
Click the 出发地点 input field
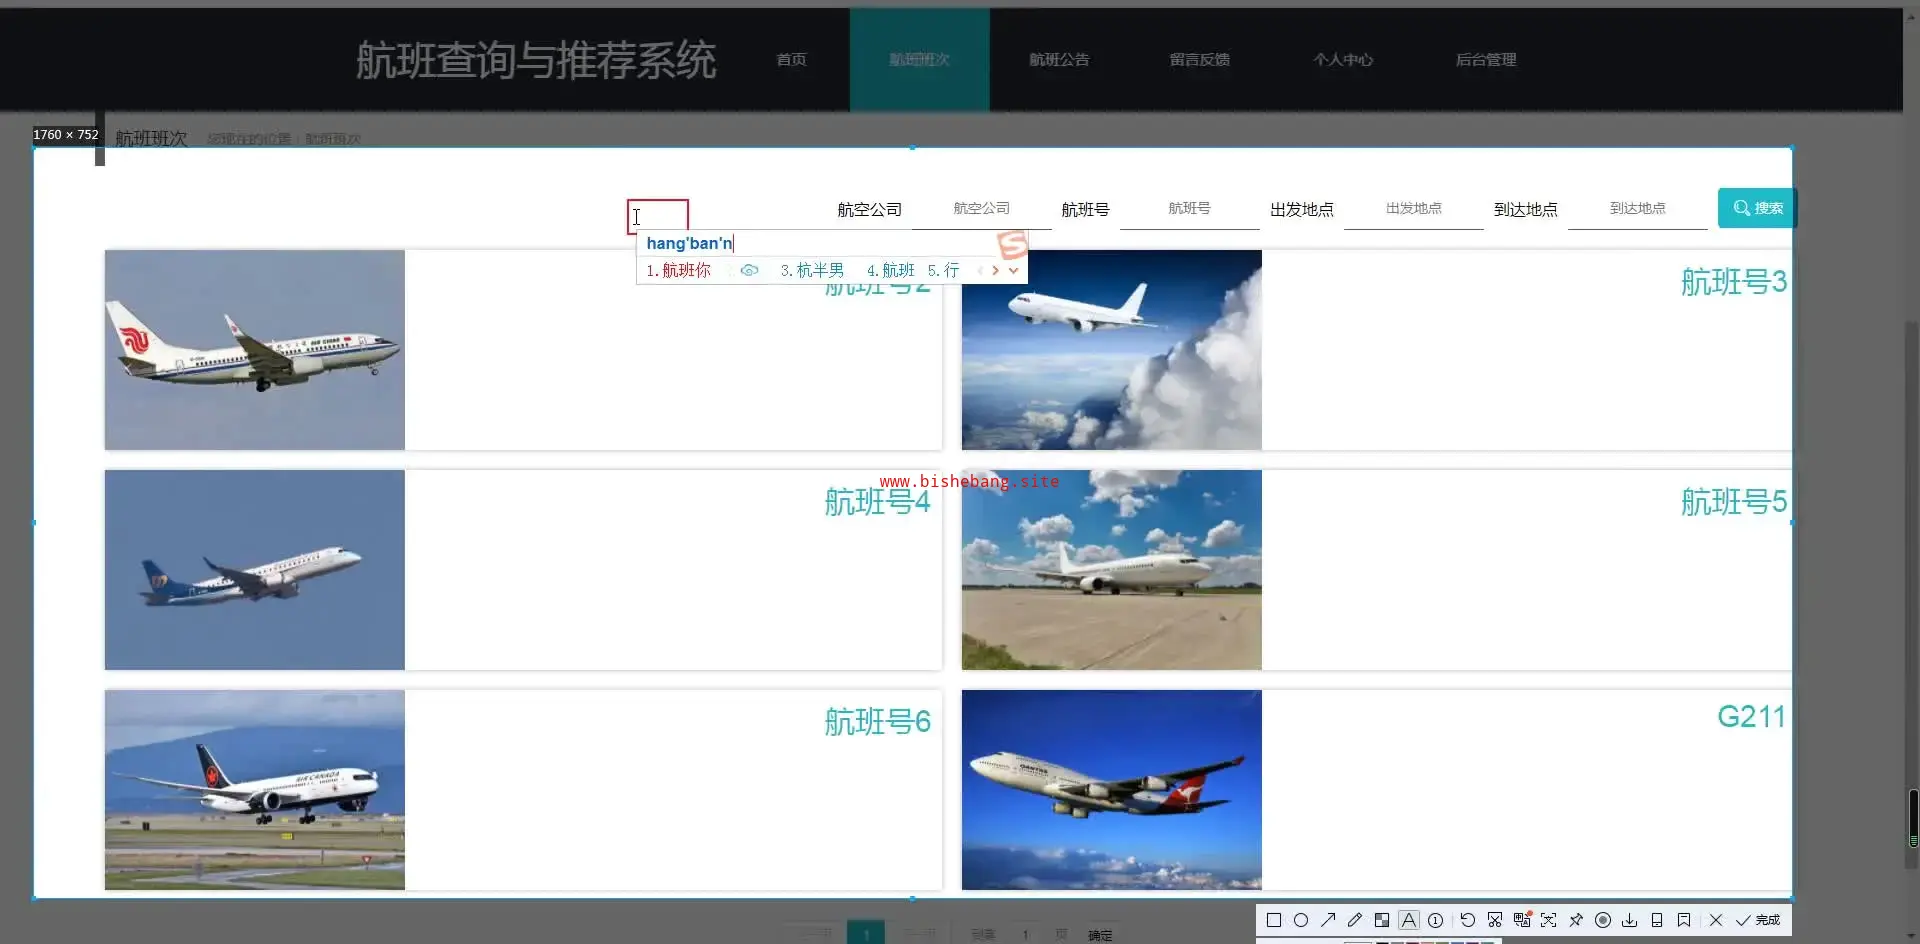(1413, 209)
